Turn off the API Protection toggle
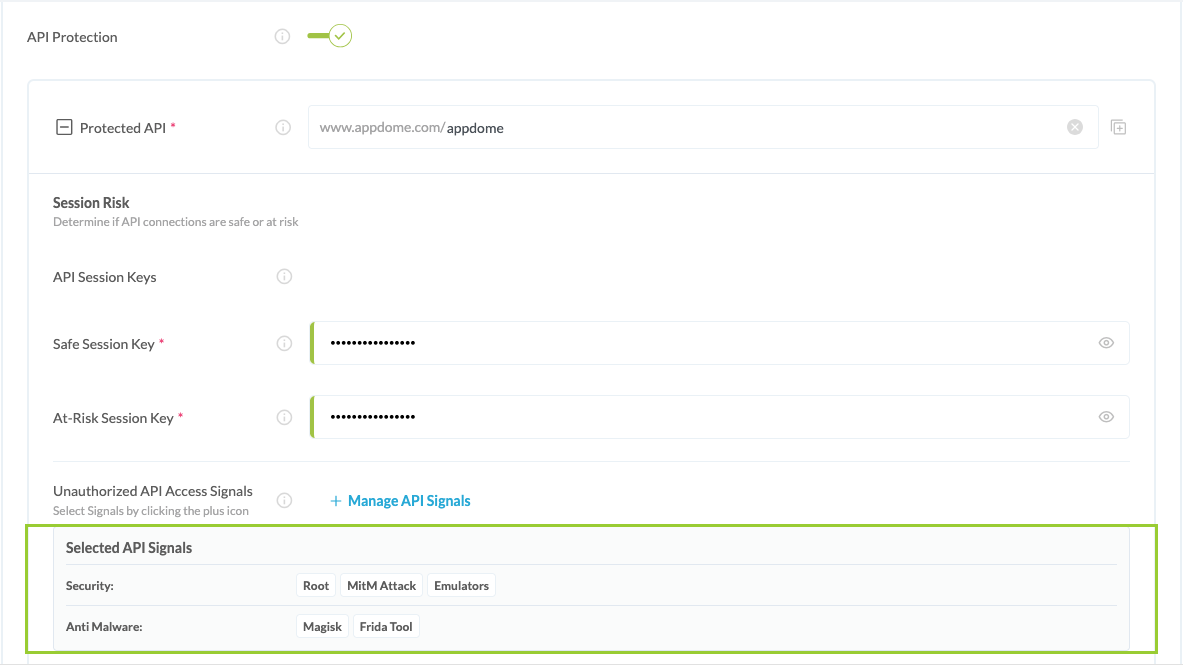Image resolution: width=1183 pixels, height=665 pixels. 330,35
